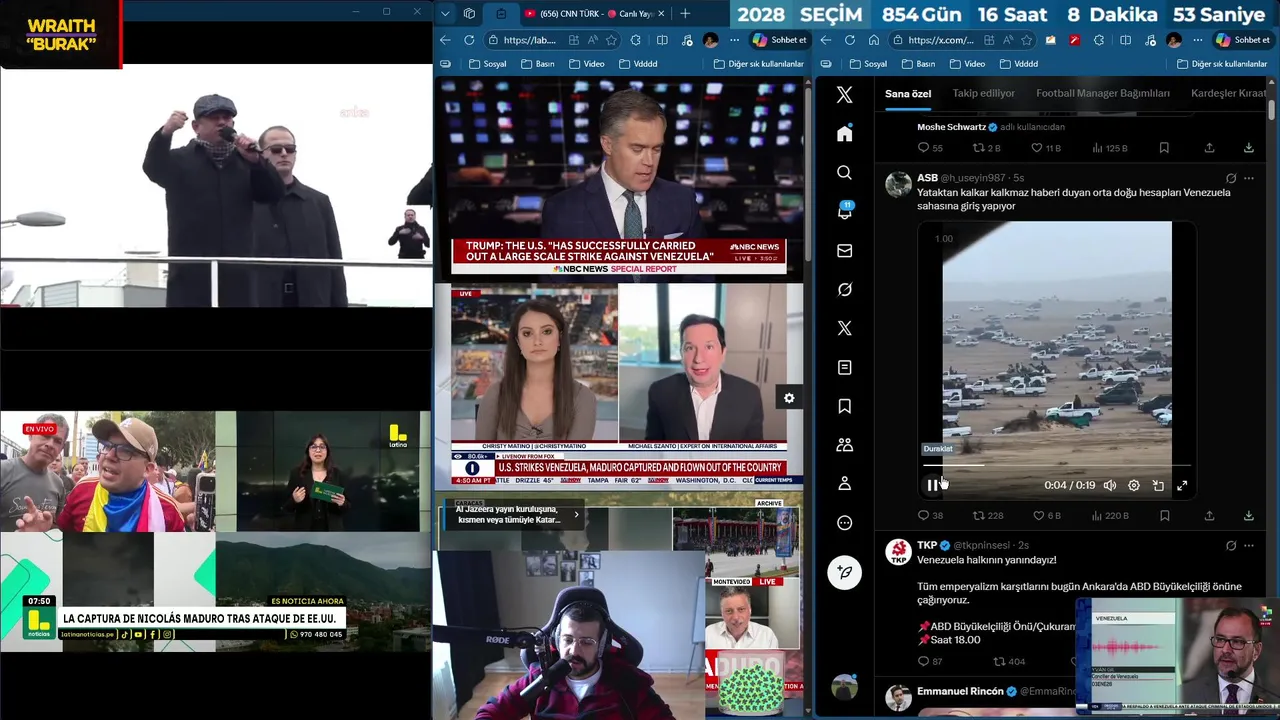Open the lists icon in the X sidebar
1280x720 pixels.
tap(845, 368)
